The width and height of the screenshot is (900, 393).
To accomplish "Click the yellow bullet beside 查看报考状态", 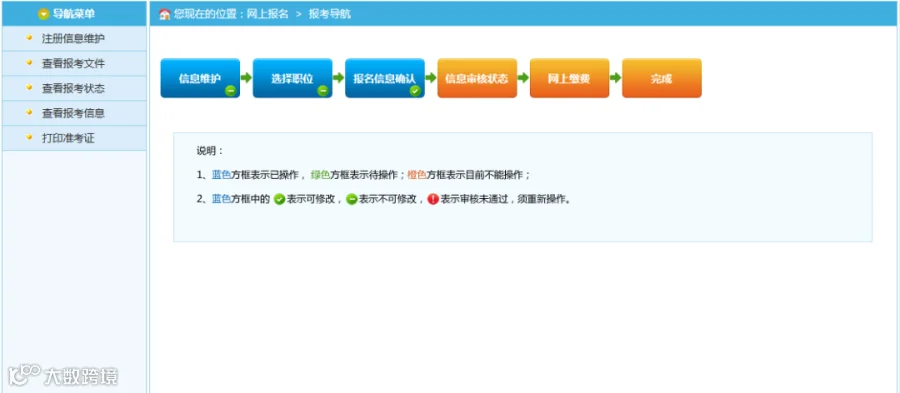I will (x=29, y=88).
